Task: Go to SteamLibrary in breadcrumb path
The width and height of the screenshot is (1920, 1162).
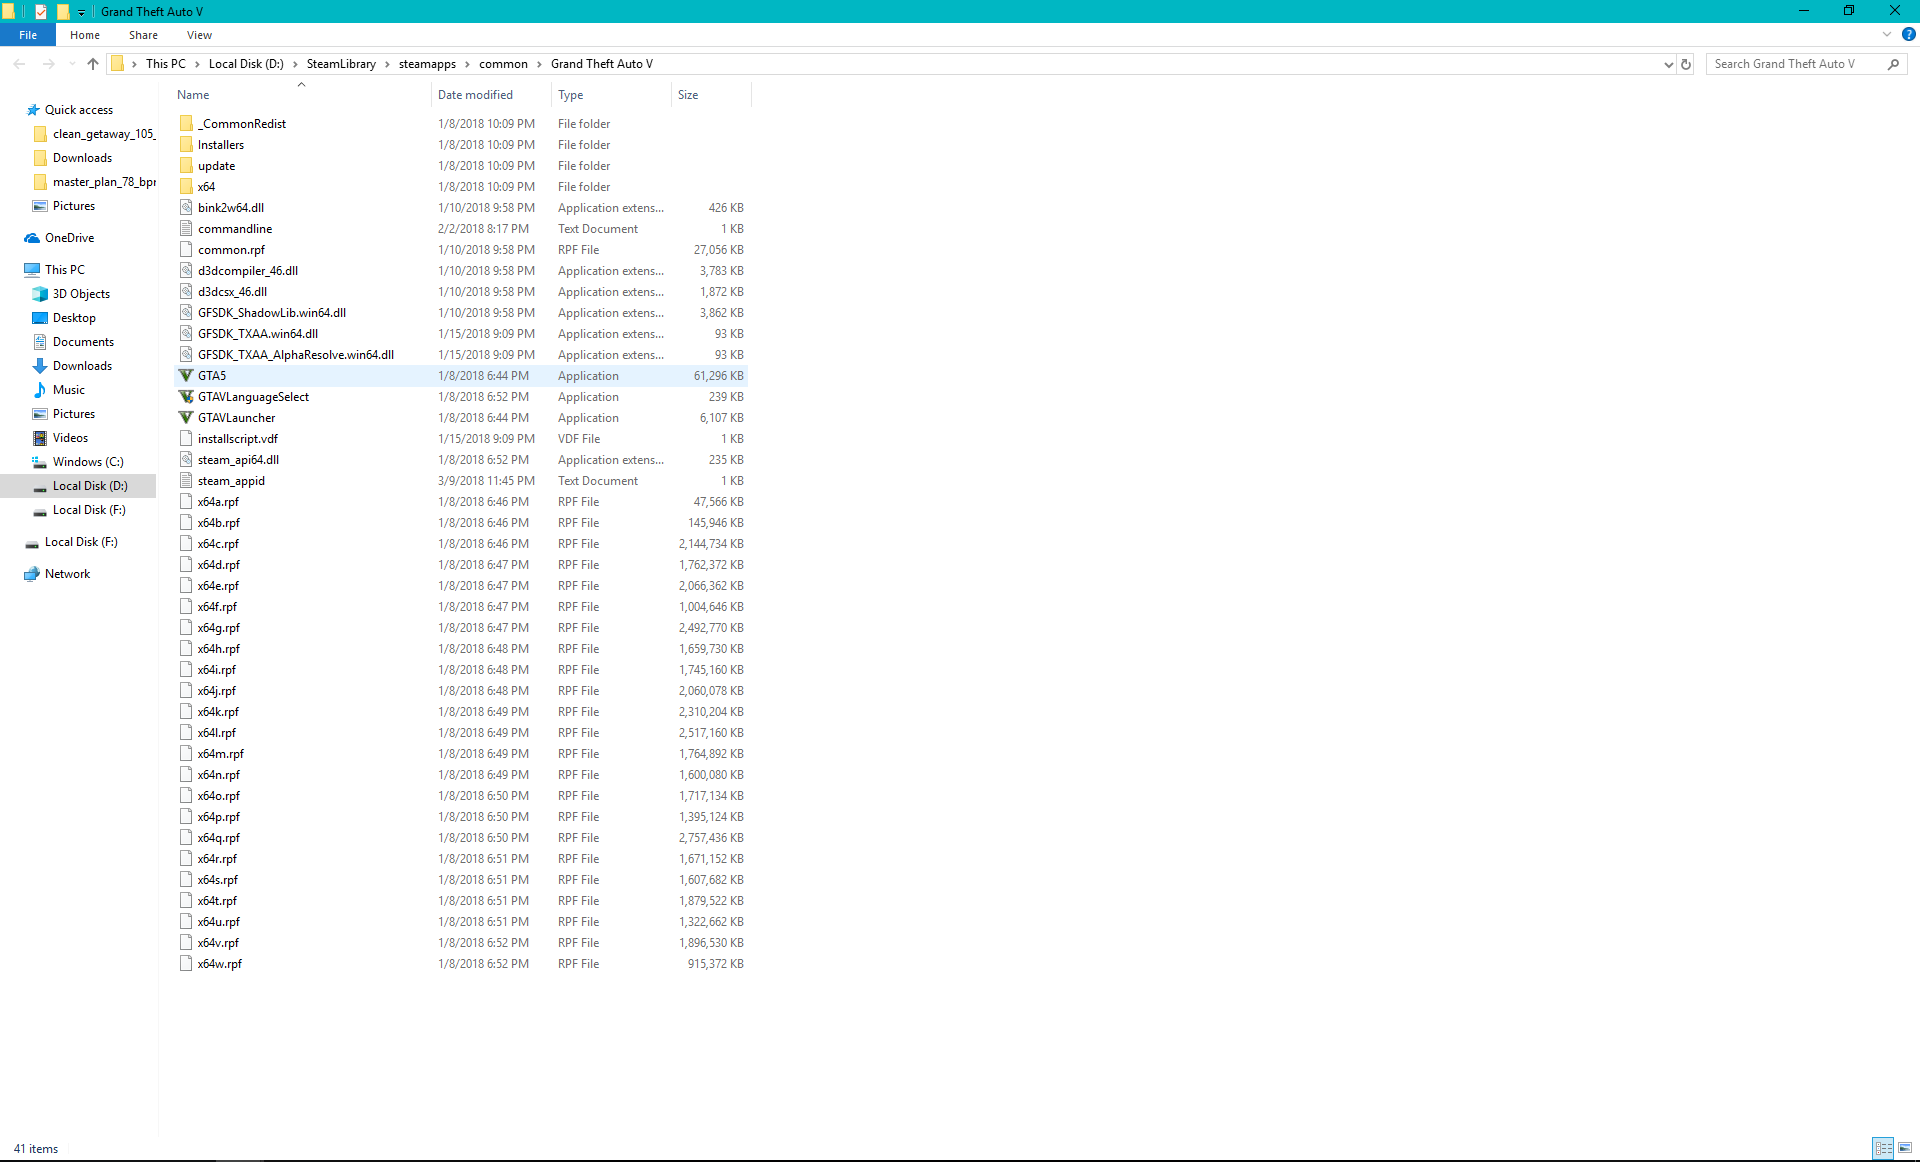Action: coord(341,64)
